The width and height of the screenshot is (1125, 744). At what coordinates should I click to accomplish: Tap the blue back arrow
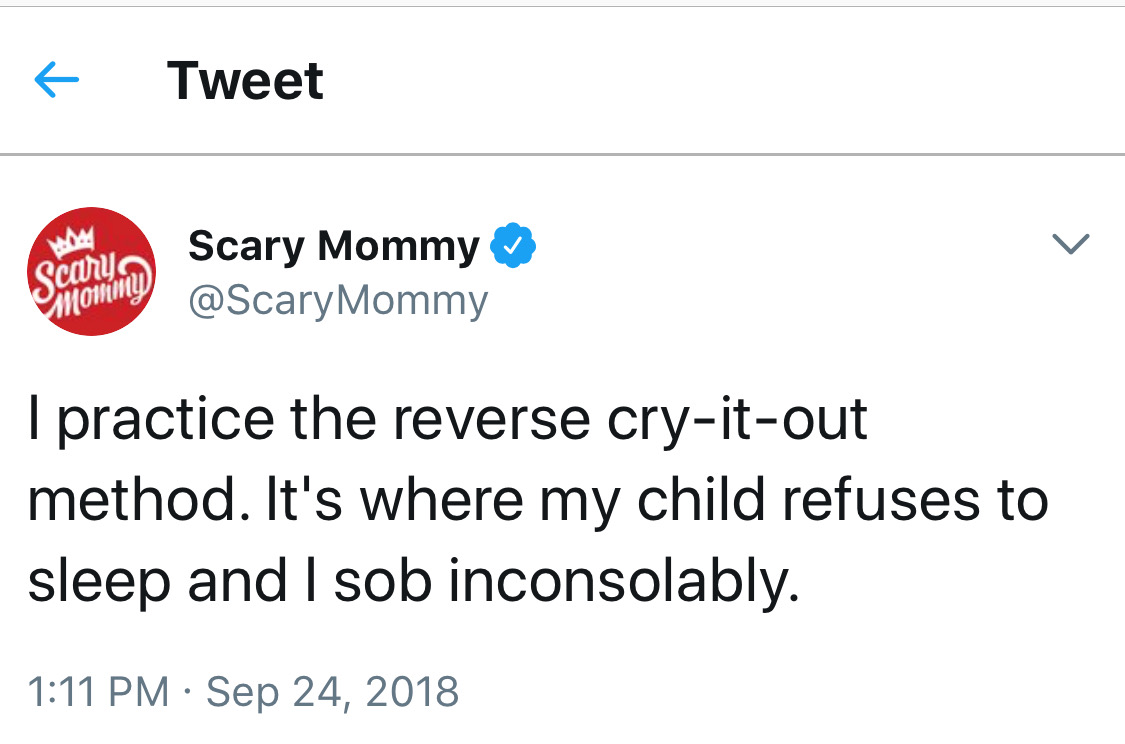click(x=56, y=81)
